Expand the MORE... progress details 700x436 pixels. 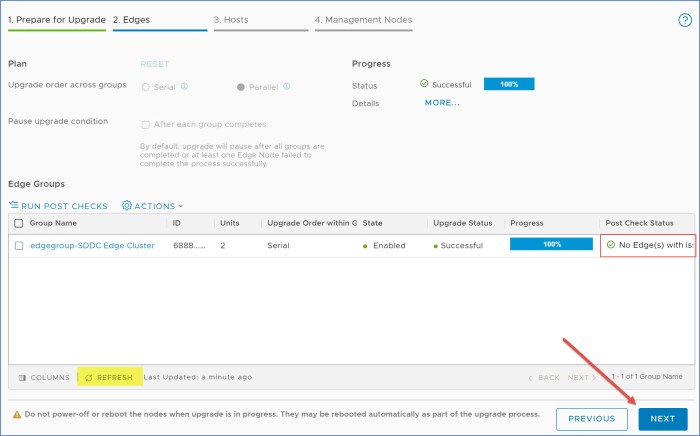[x=442, y=103]
